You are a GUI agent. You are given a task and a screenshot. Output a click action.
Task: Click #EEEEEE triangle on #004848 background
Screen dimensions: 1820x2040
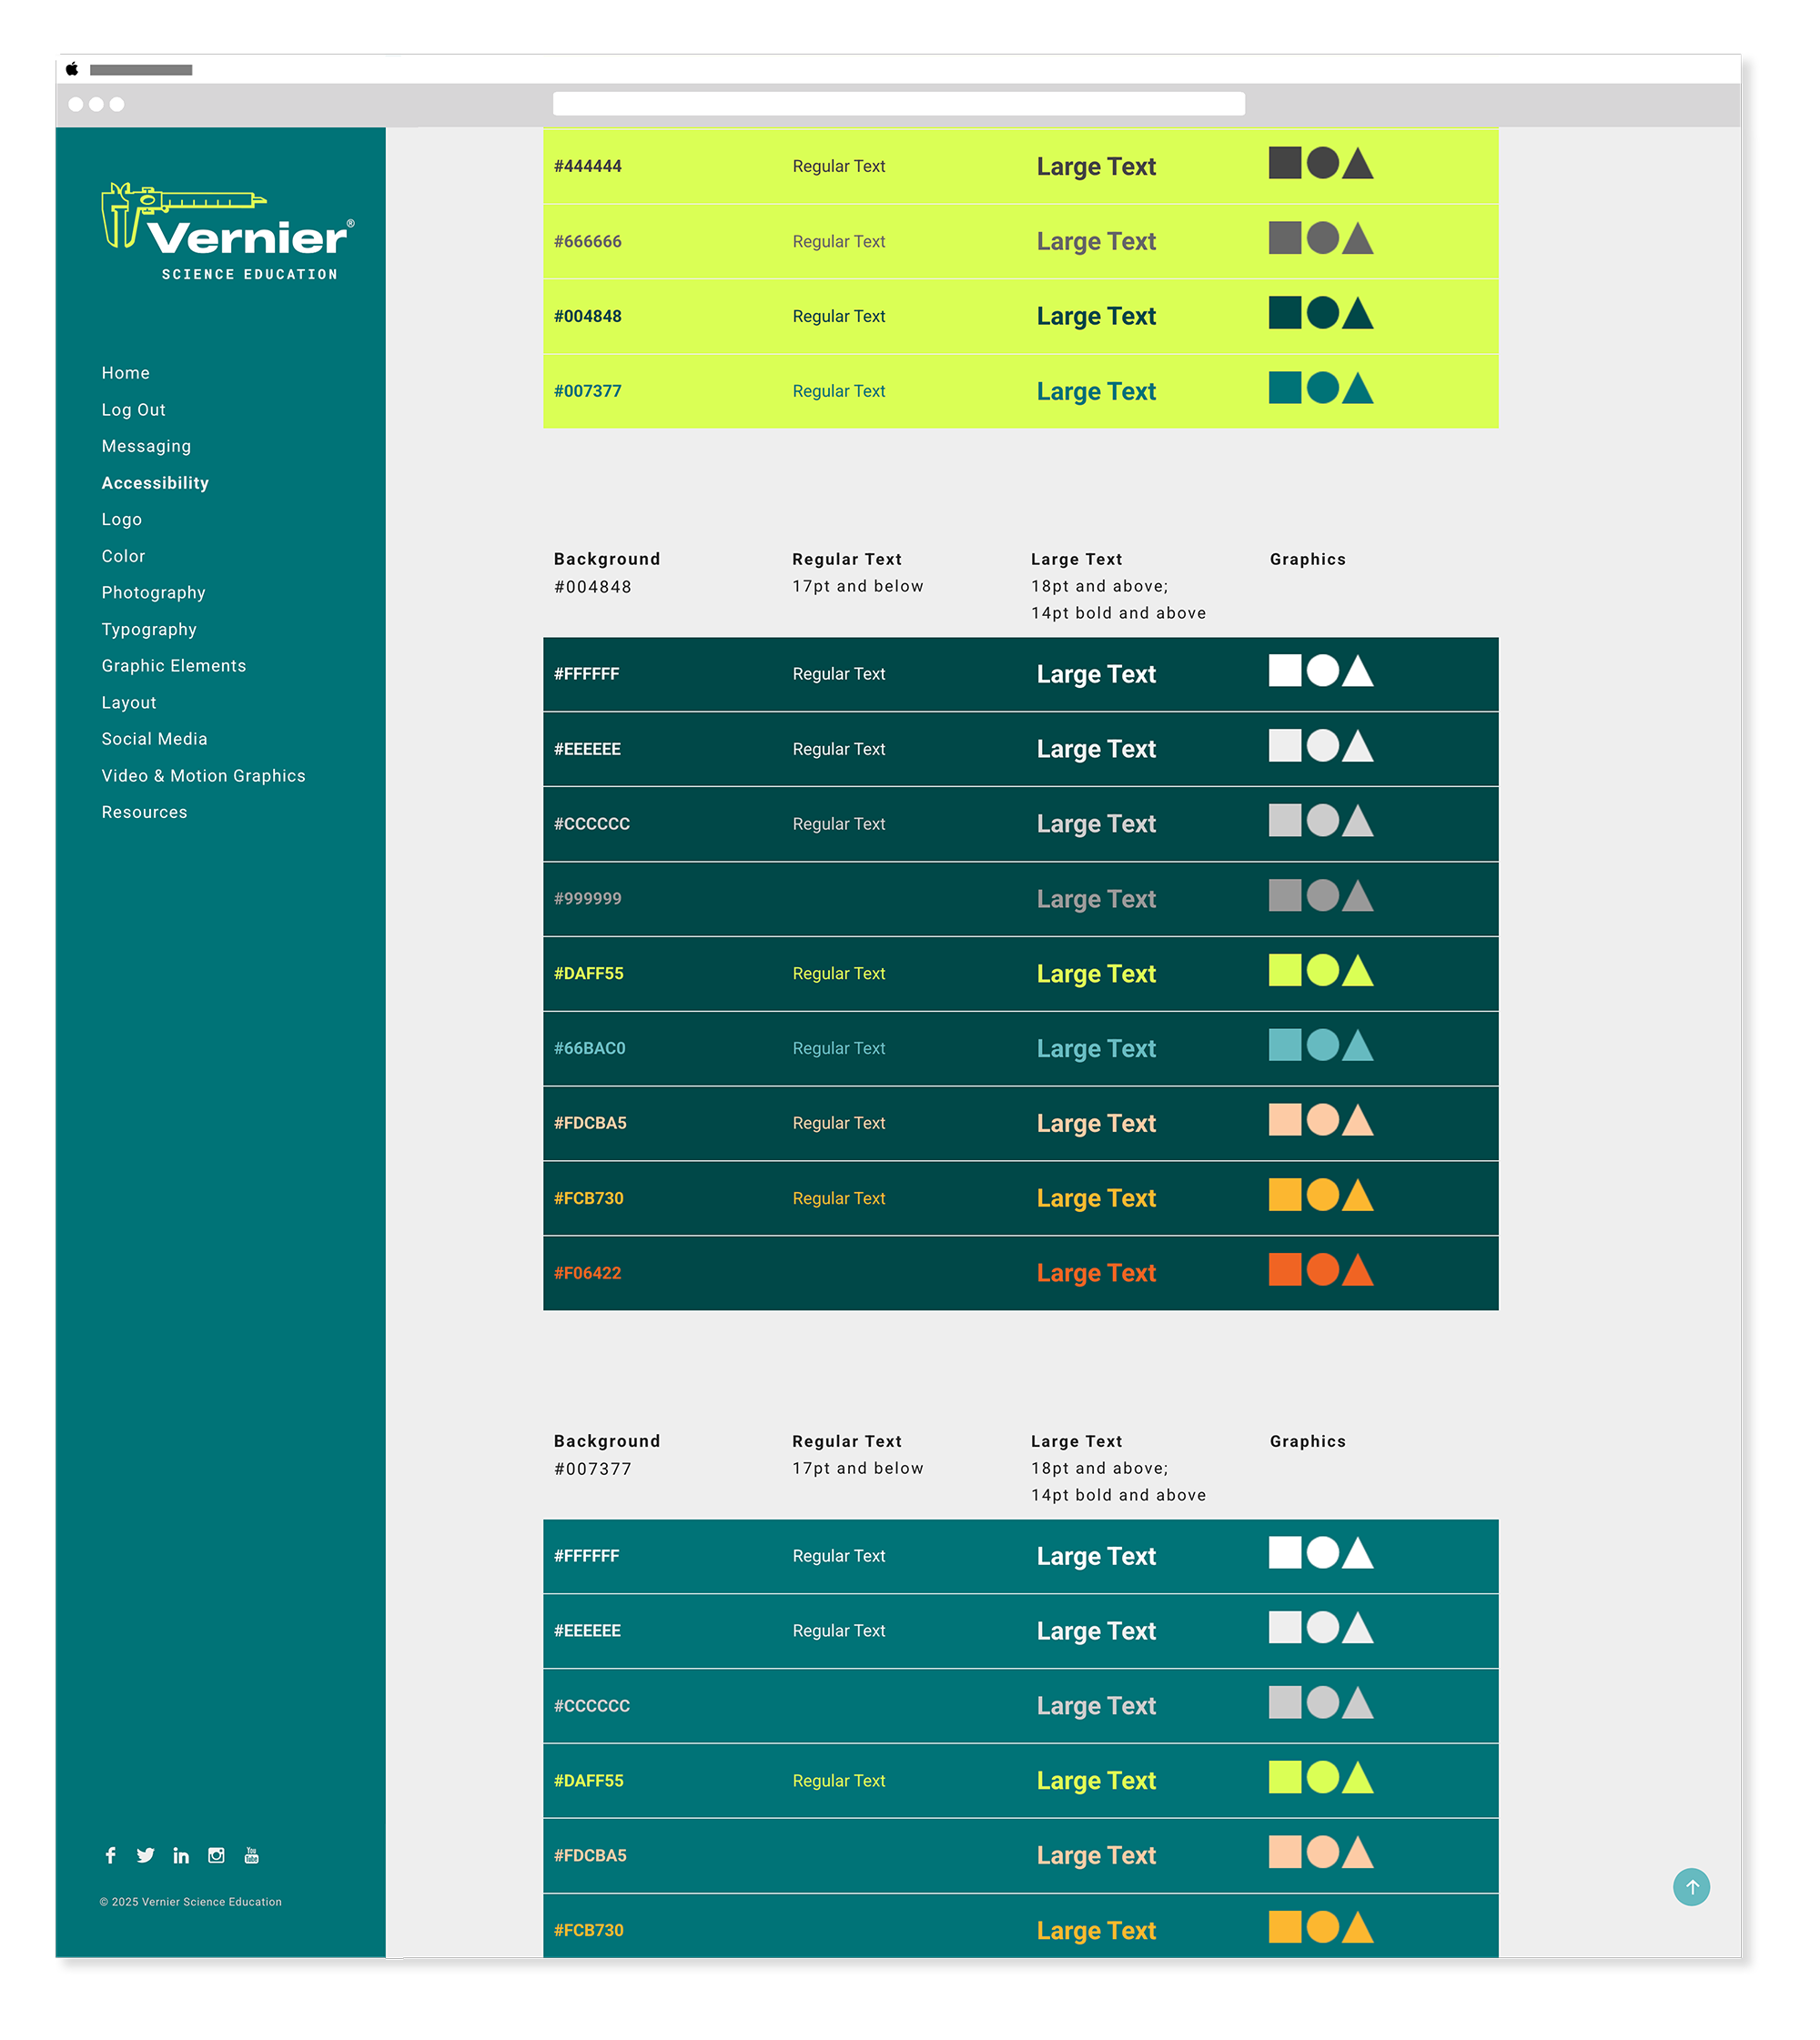[1357, 745]
